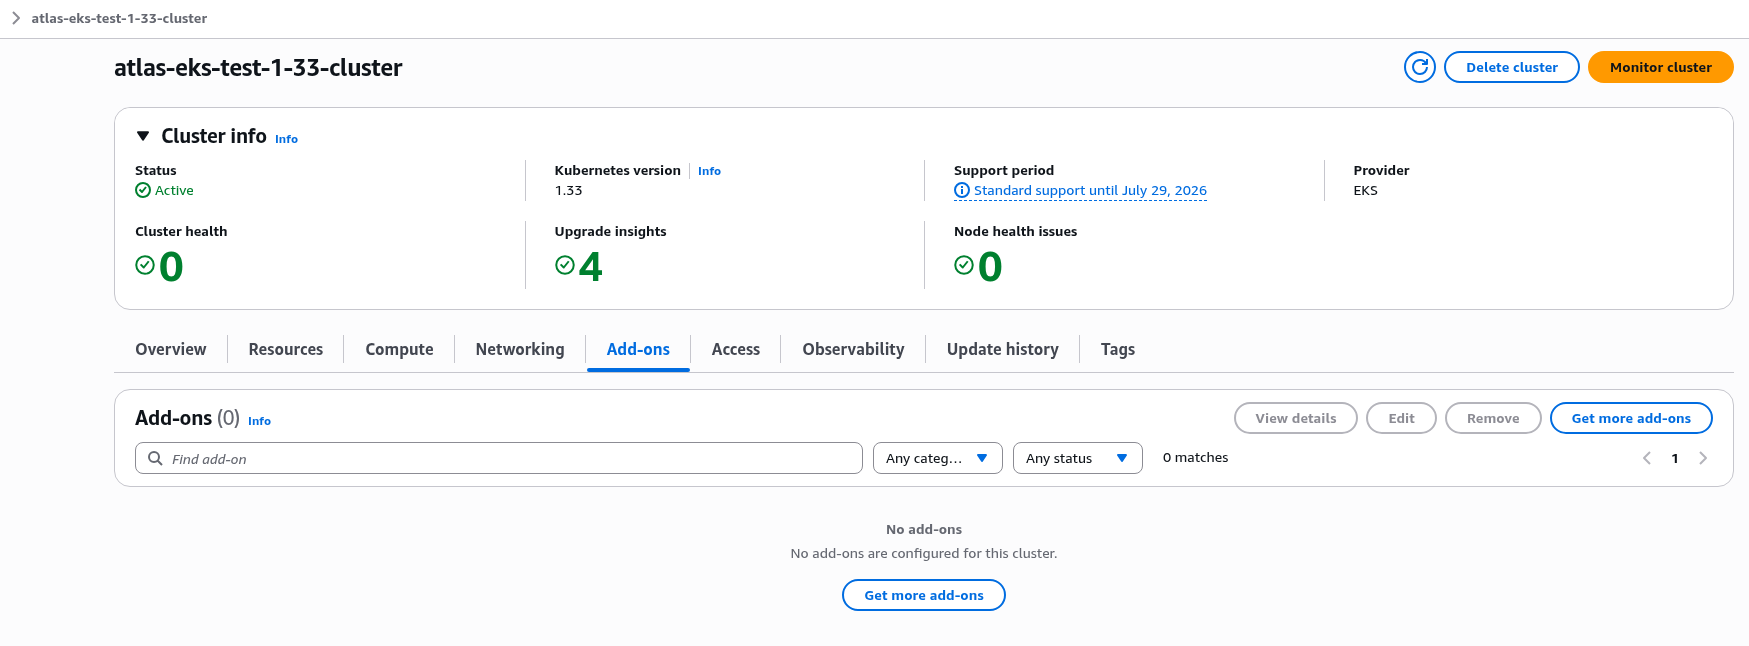The image size is (1749, 646).
Task: Click the Find add-on search field
Action: pyautogui.click(x=499, y=458)
